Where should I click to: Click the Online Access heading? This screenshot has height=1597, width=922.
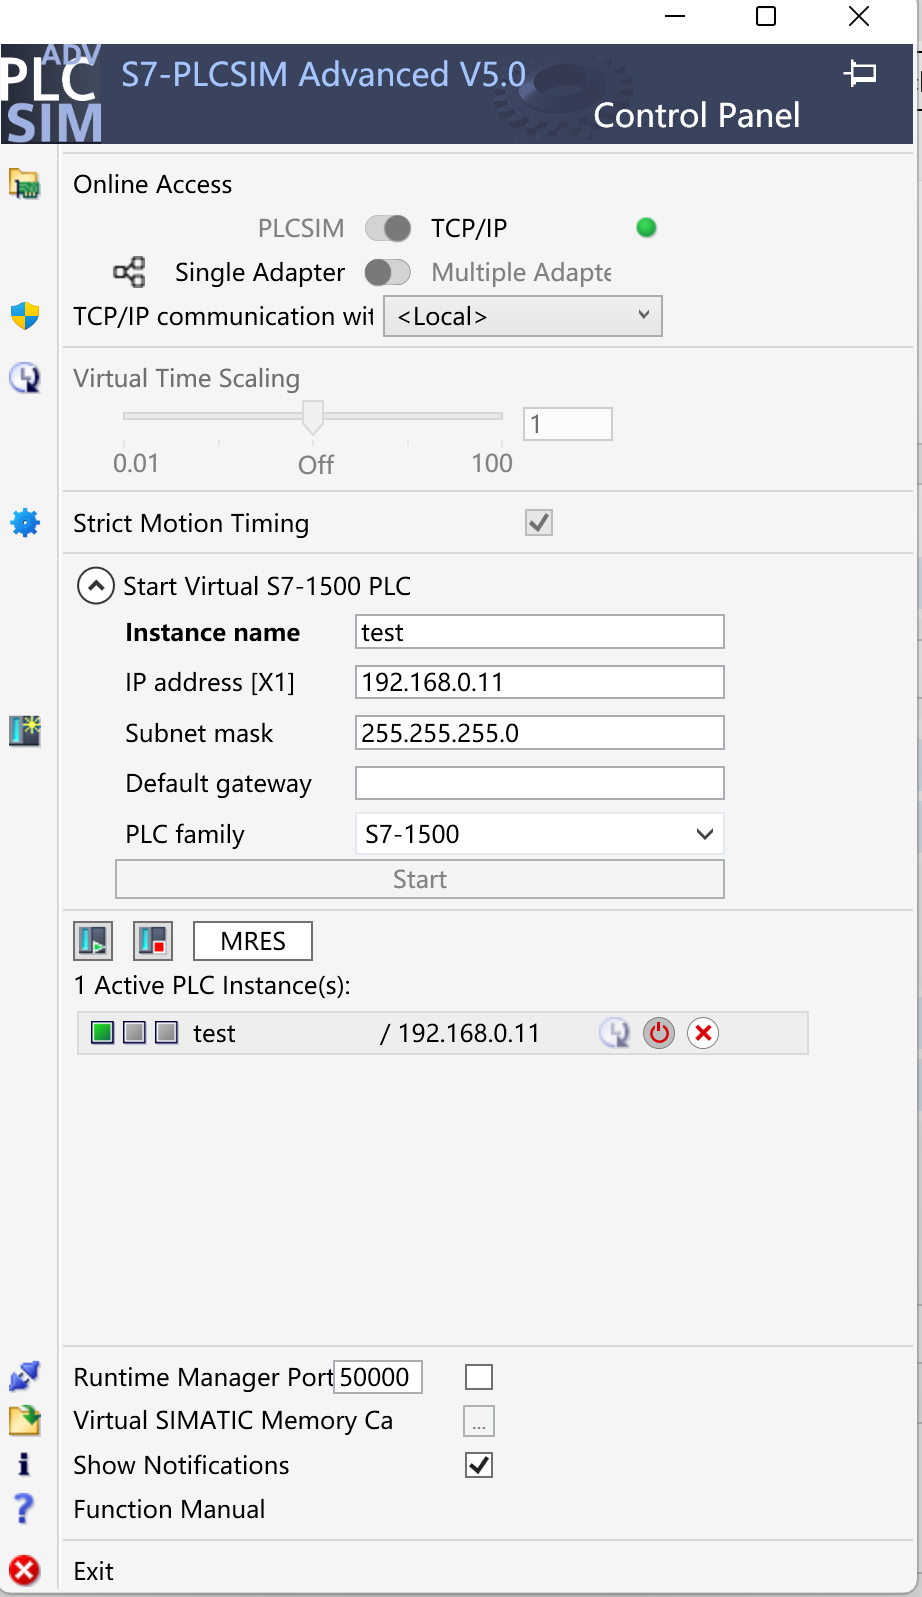[x=152, y=184]
